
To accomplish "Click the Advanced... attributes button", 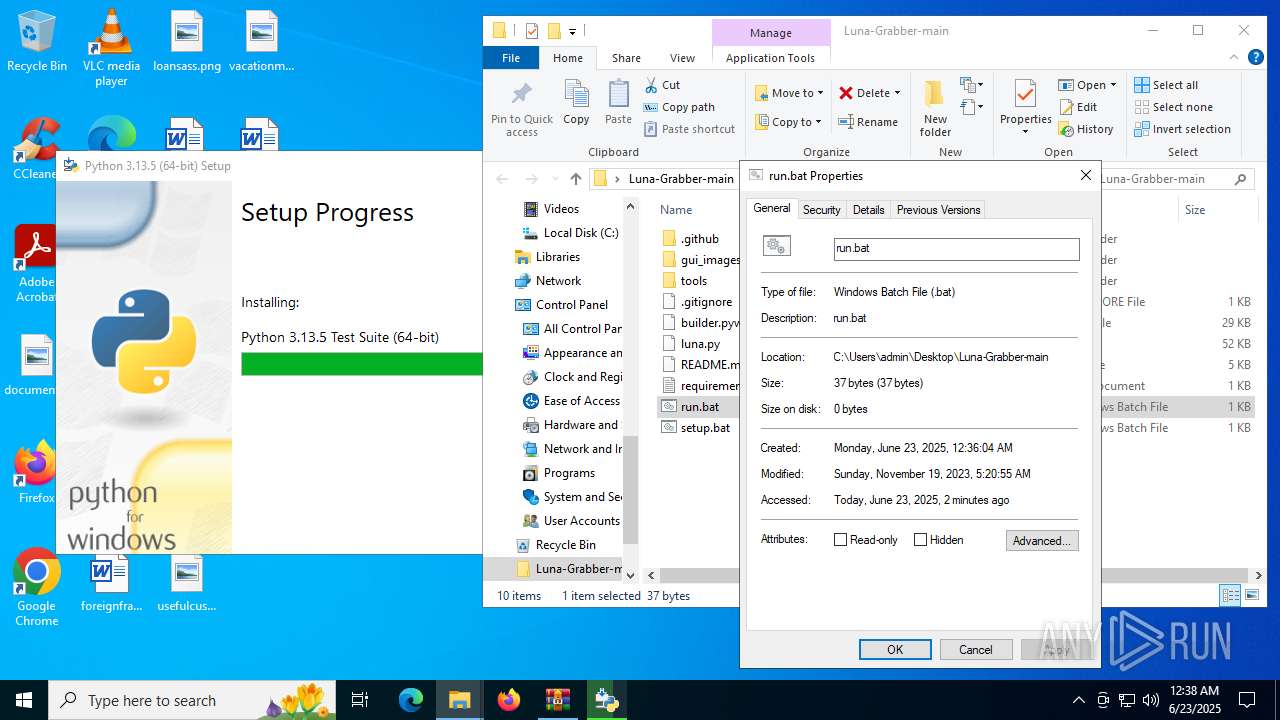I will click(x=1042, y=541).
